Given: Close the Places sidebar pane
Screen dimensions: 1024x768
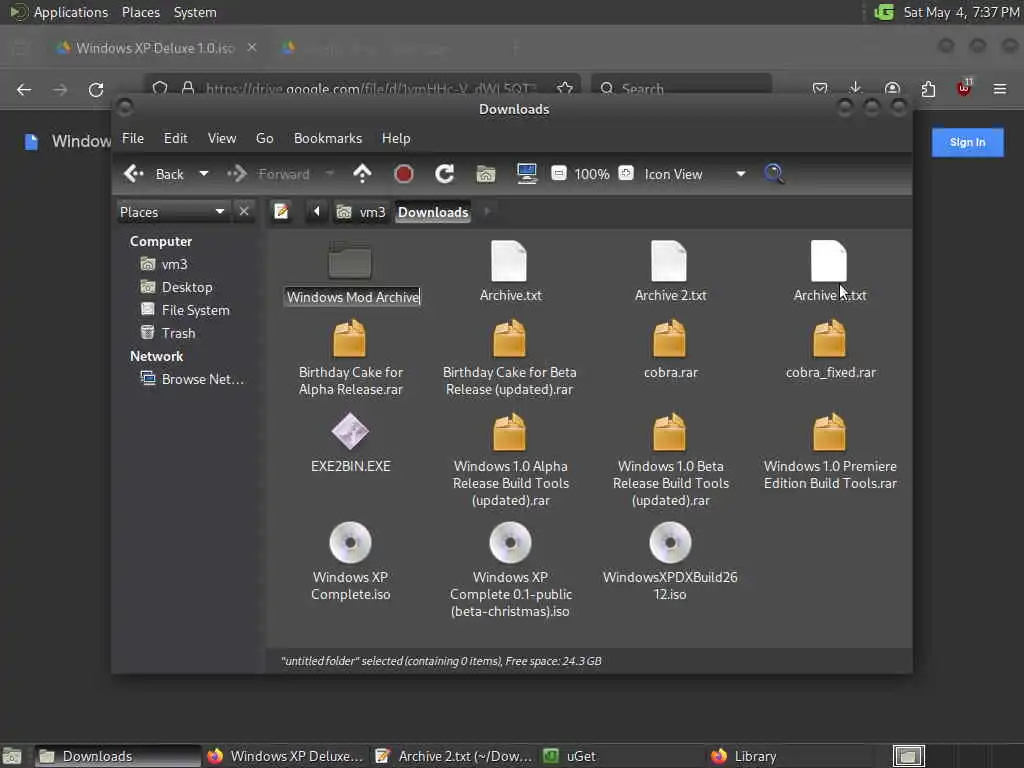Looking at the screenshot, I should pos(244,212).
